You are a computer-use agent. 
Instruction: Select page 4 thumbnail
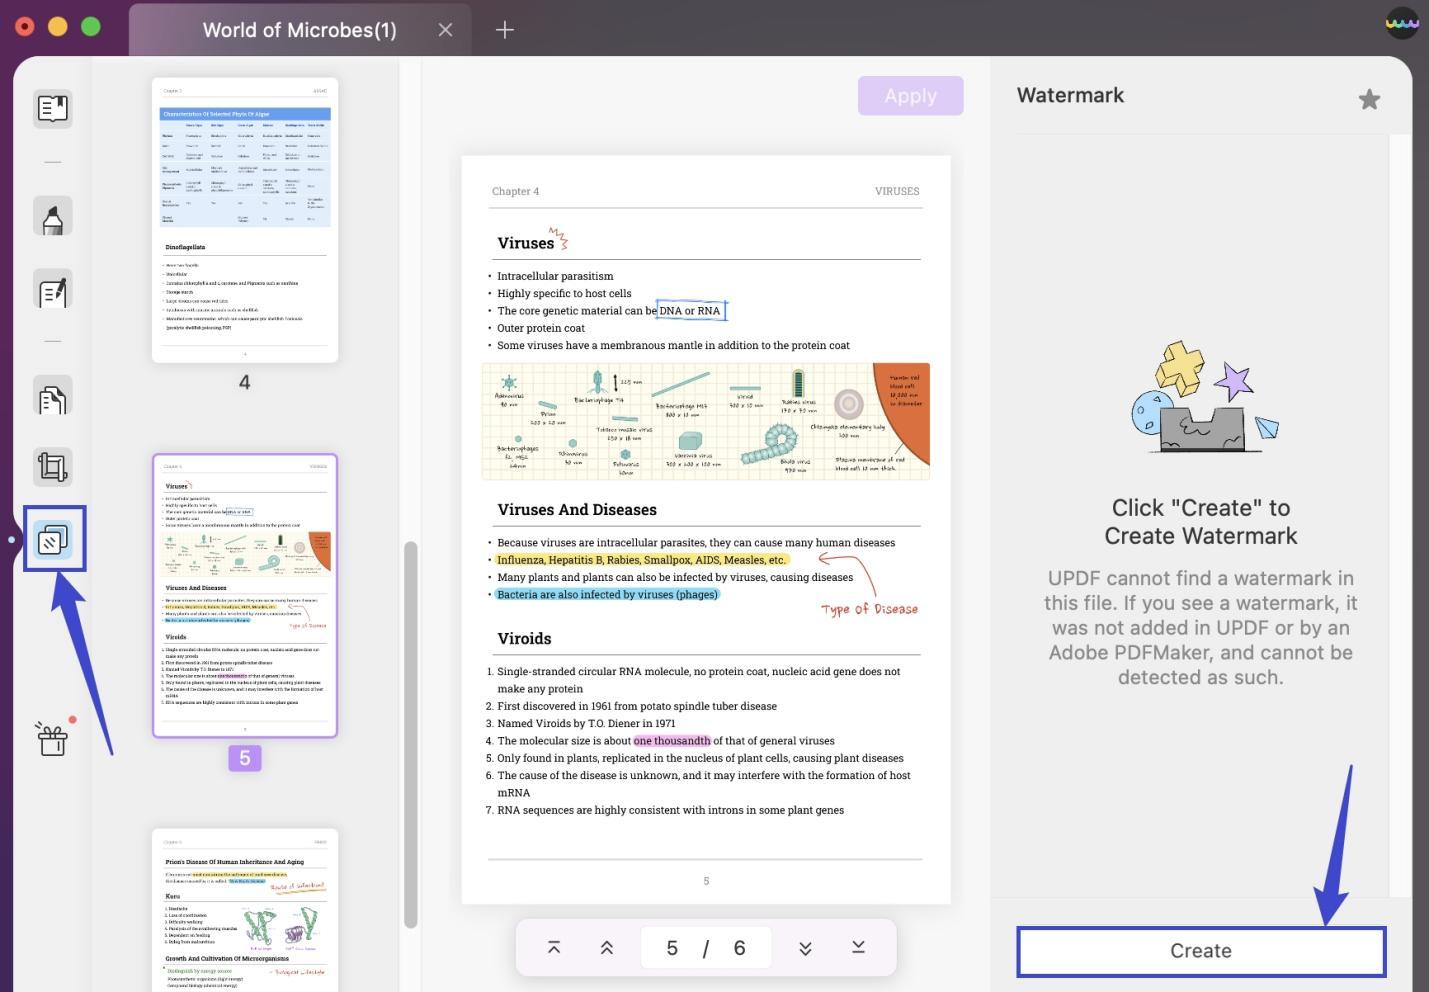[x=245, y=220]
